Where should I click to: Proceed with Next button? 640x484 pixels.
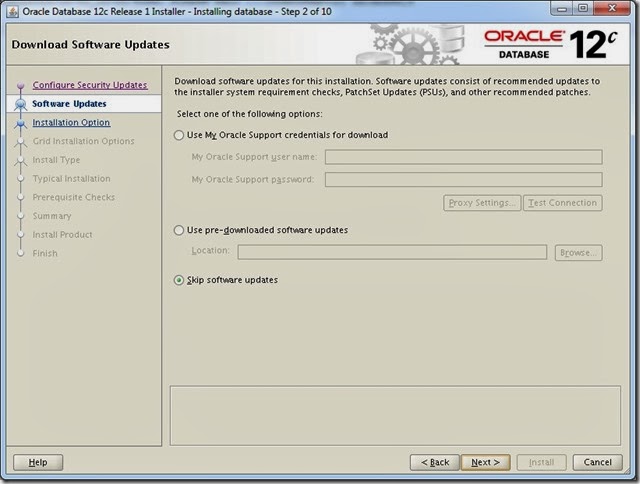tap(485, 462)
